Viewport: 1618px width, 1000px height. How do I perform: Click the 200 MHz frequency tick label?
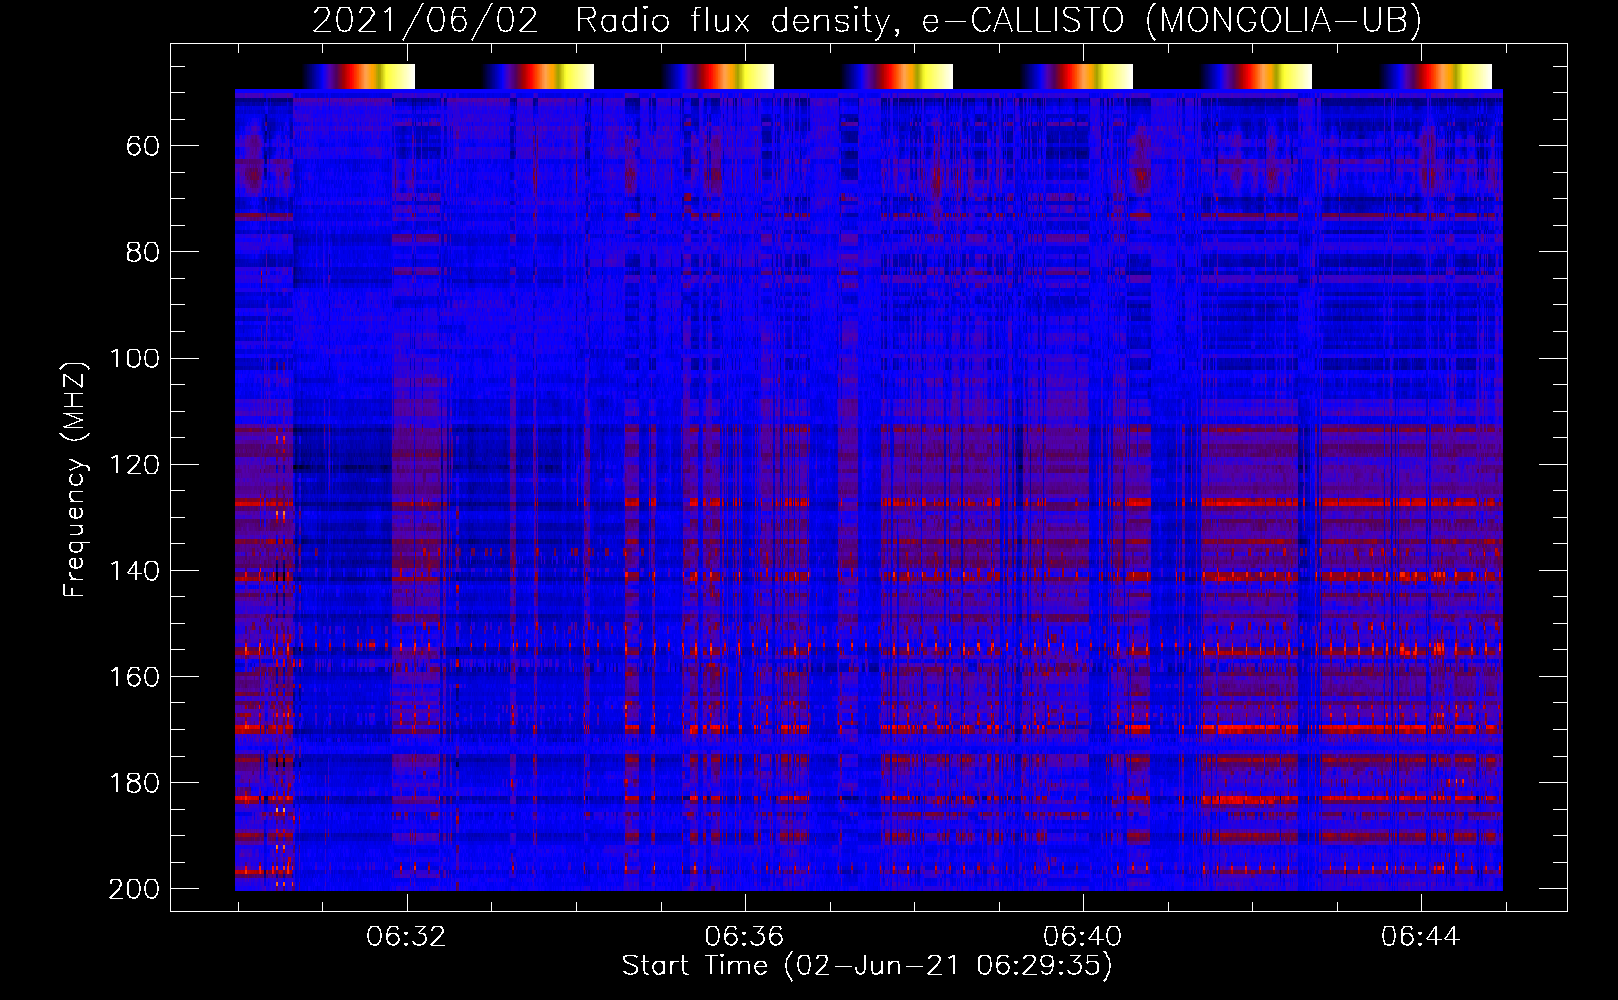point(135,889)
